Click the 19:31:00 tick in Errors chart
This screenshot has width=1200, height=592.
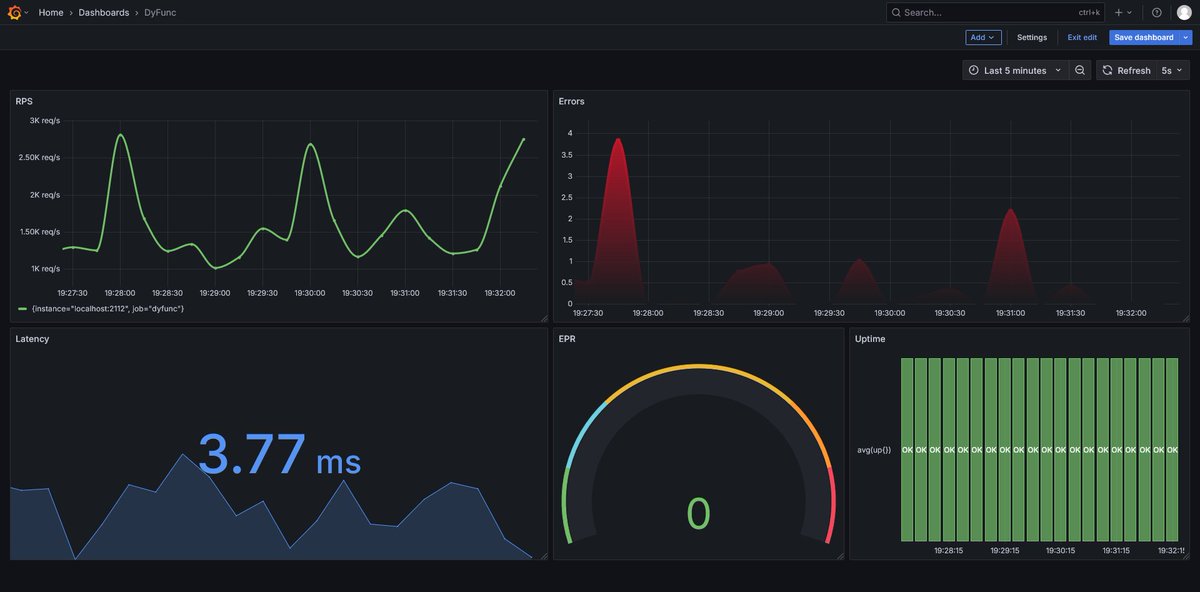tap(1010, 313)
